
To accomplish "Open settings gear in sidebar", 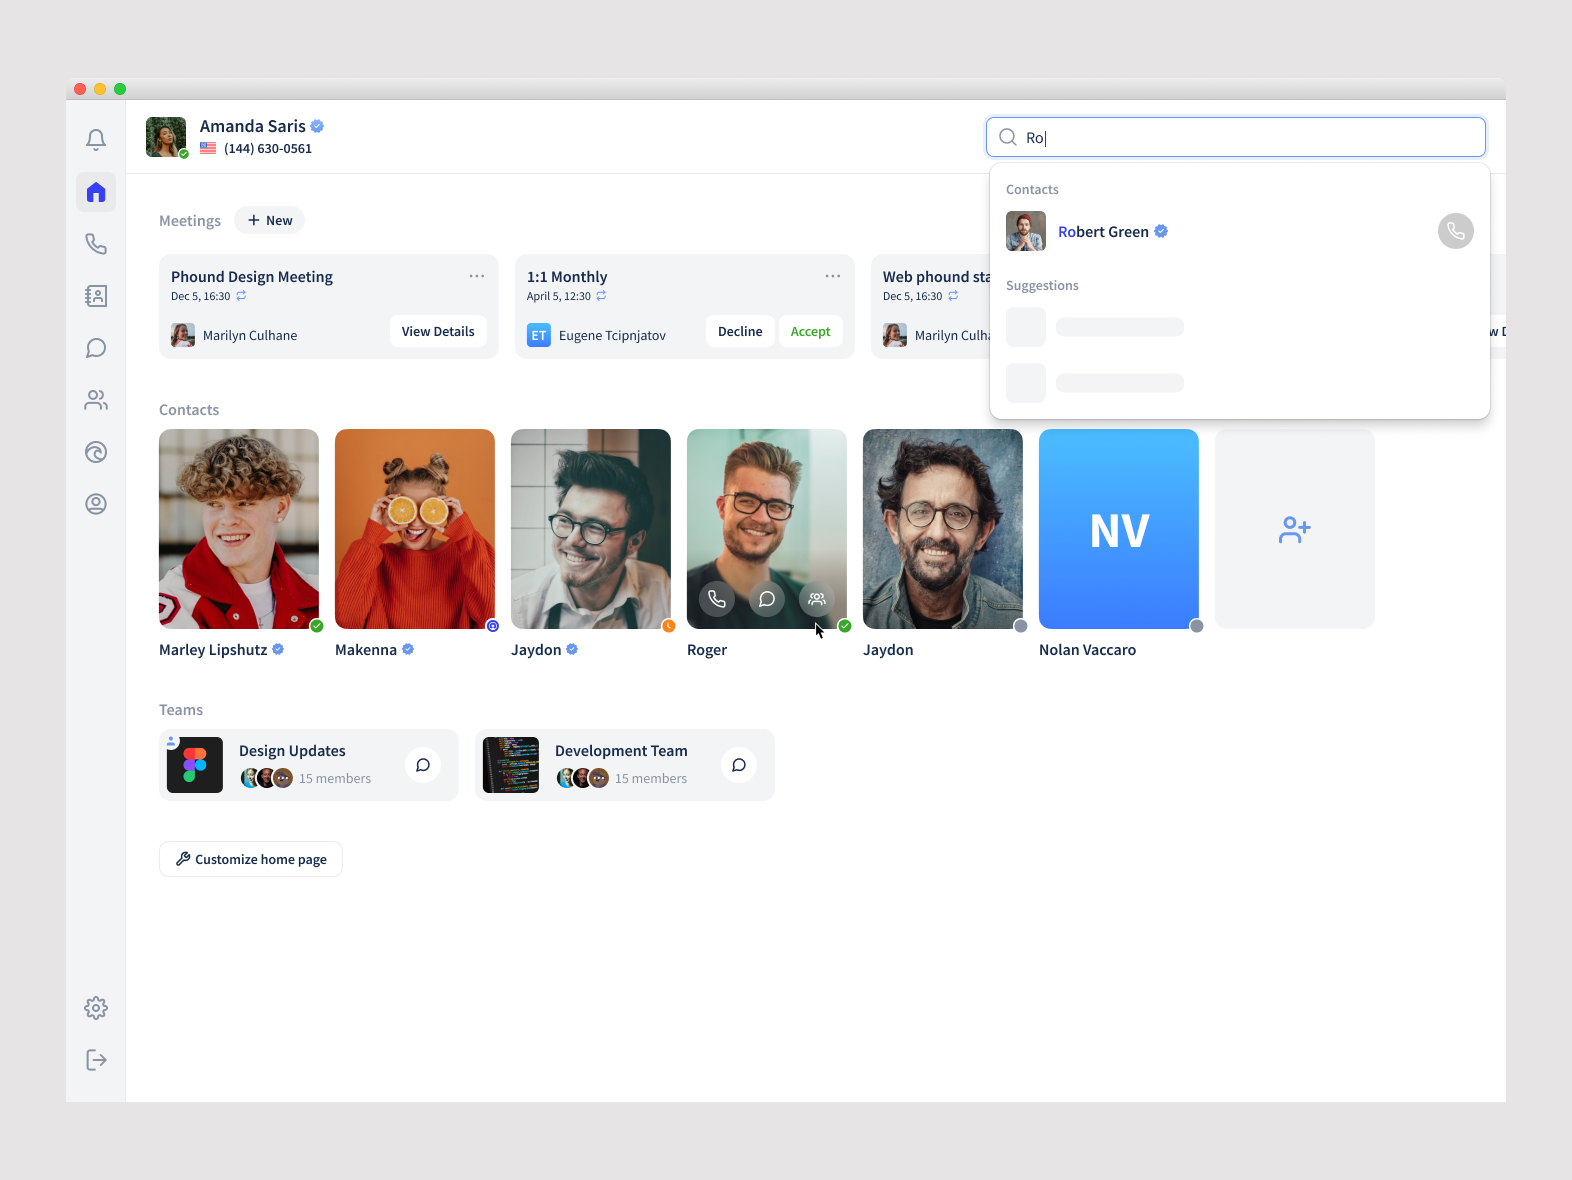I will [x=96, y=1008].
